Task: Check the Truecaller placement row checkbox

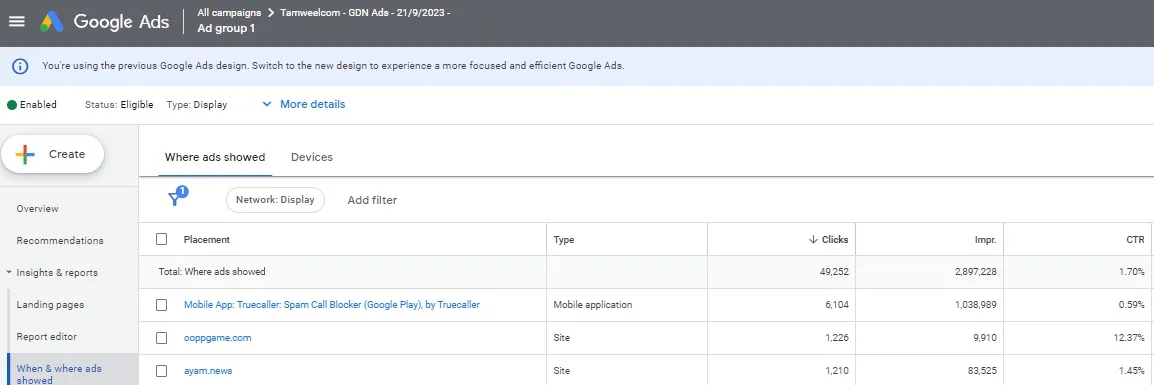Action: click(162, 305)
